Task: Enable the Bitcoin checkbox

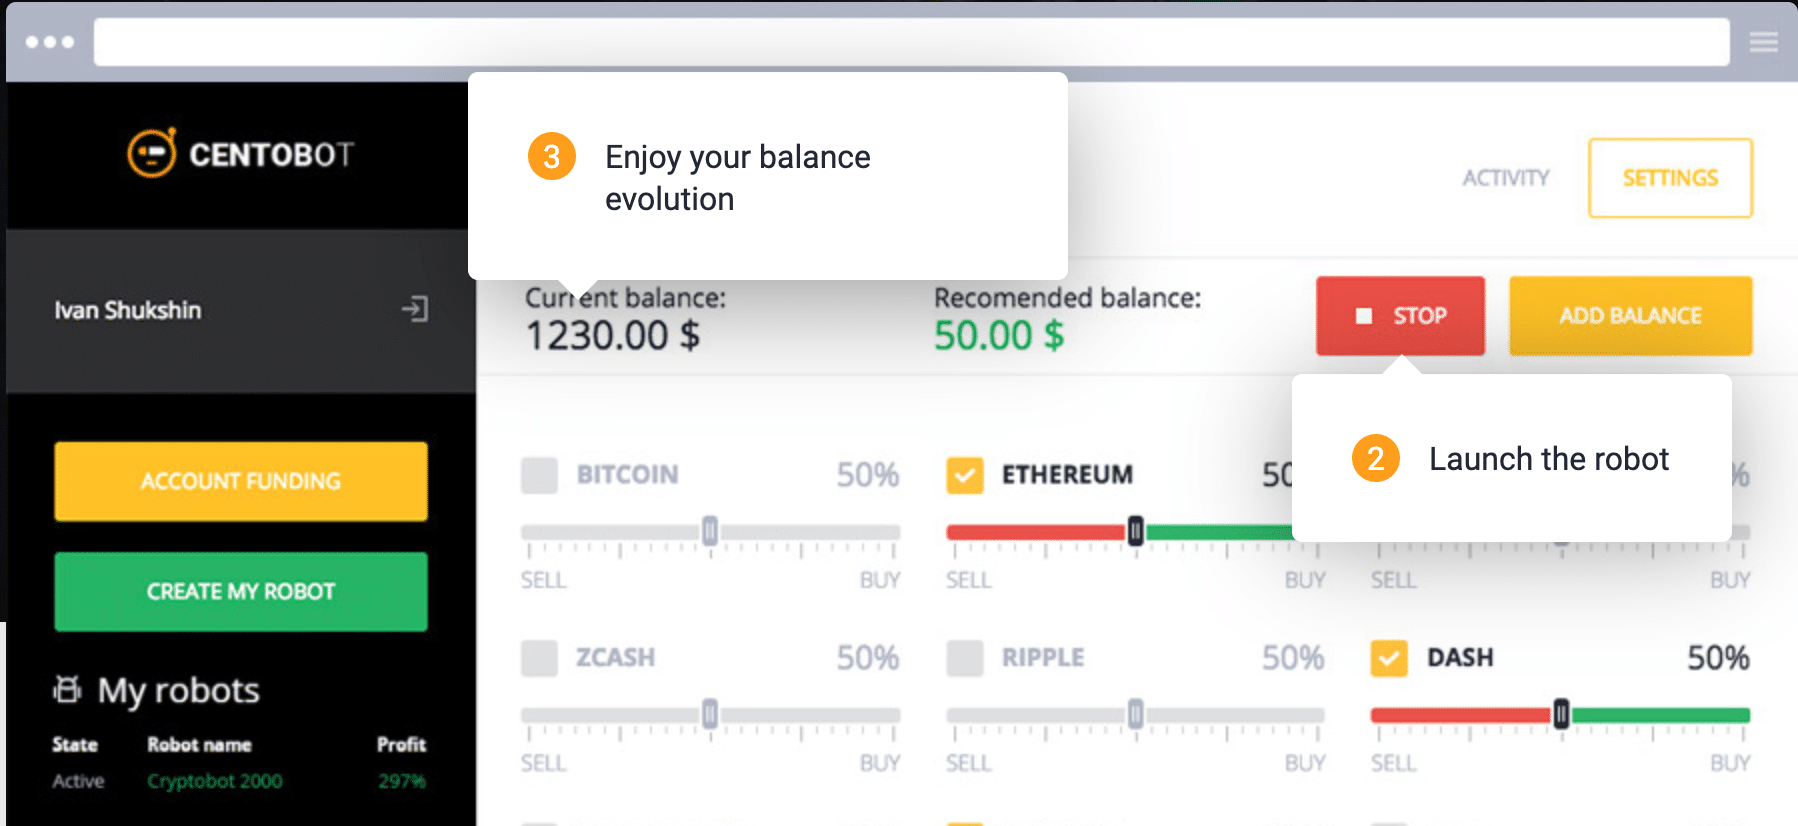Action: [x=539, y=475]
